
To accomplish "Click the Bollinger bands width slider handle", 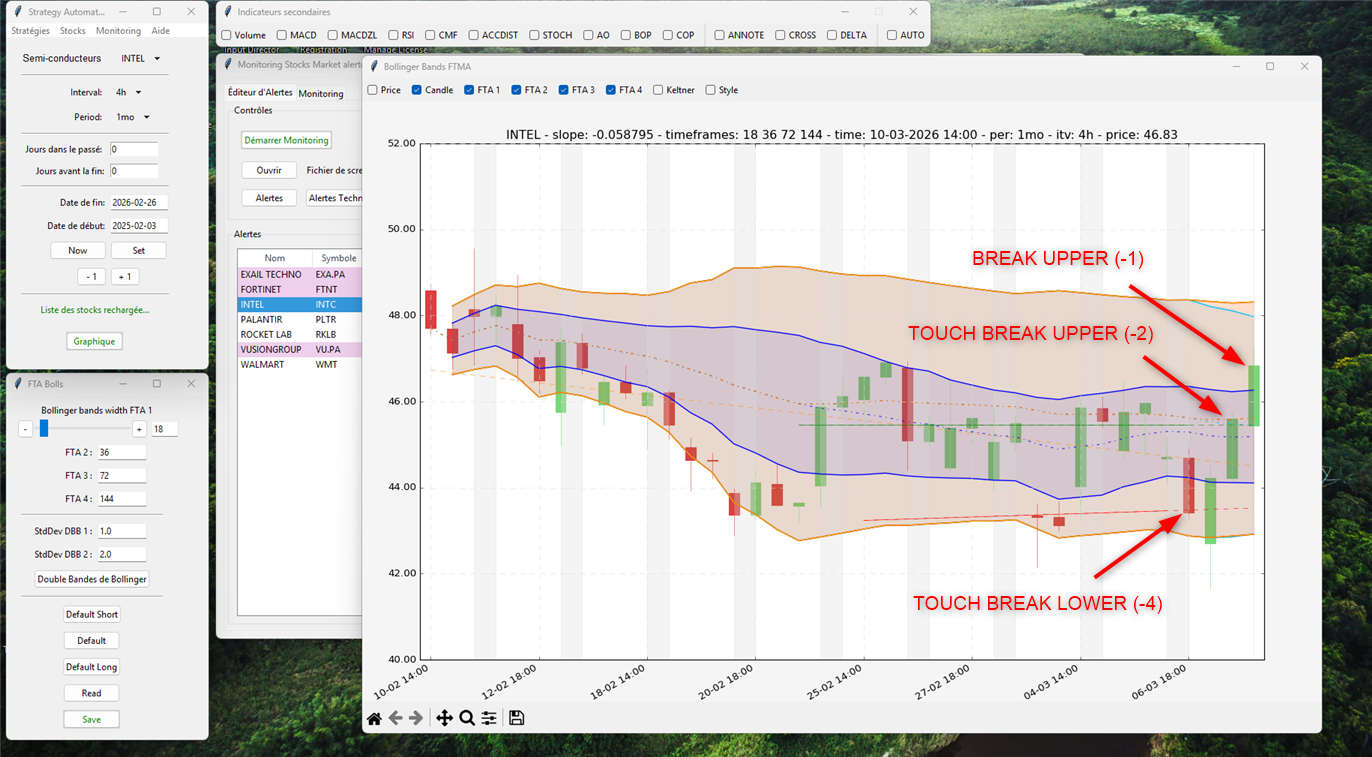I will [44, 429].
